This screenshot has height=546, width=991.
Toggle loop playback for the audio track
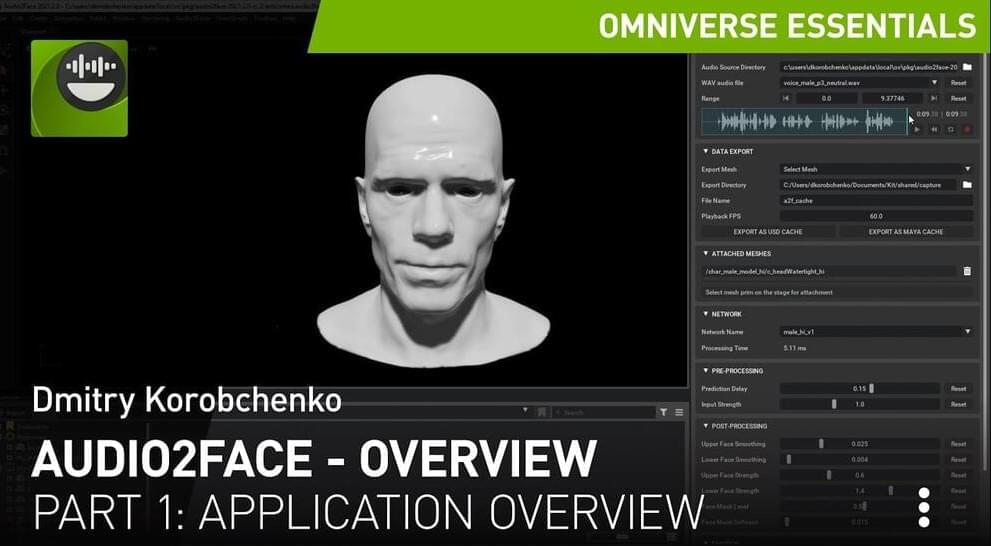tap(950, 129)
